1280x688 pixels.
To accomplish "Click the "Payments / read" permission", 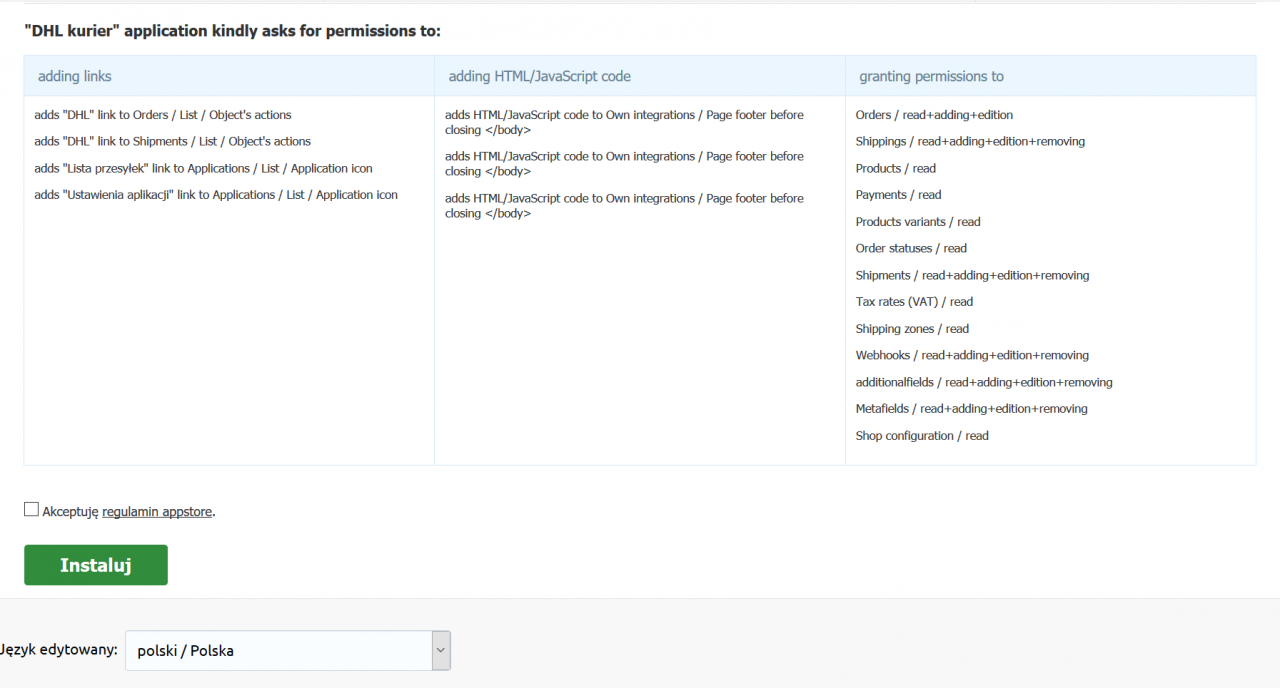I will [x=899, y=195].
